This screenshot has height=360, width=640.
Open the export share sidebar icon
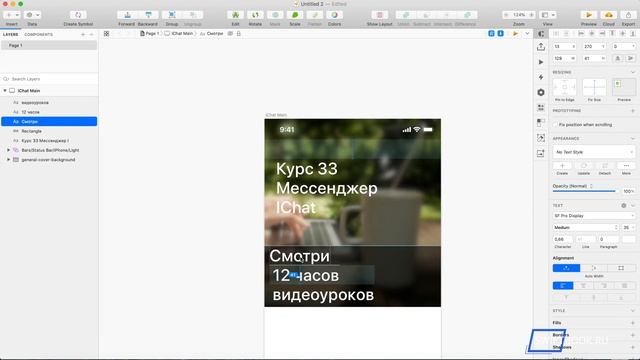(541, 47)
